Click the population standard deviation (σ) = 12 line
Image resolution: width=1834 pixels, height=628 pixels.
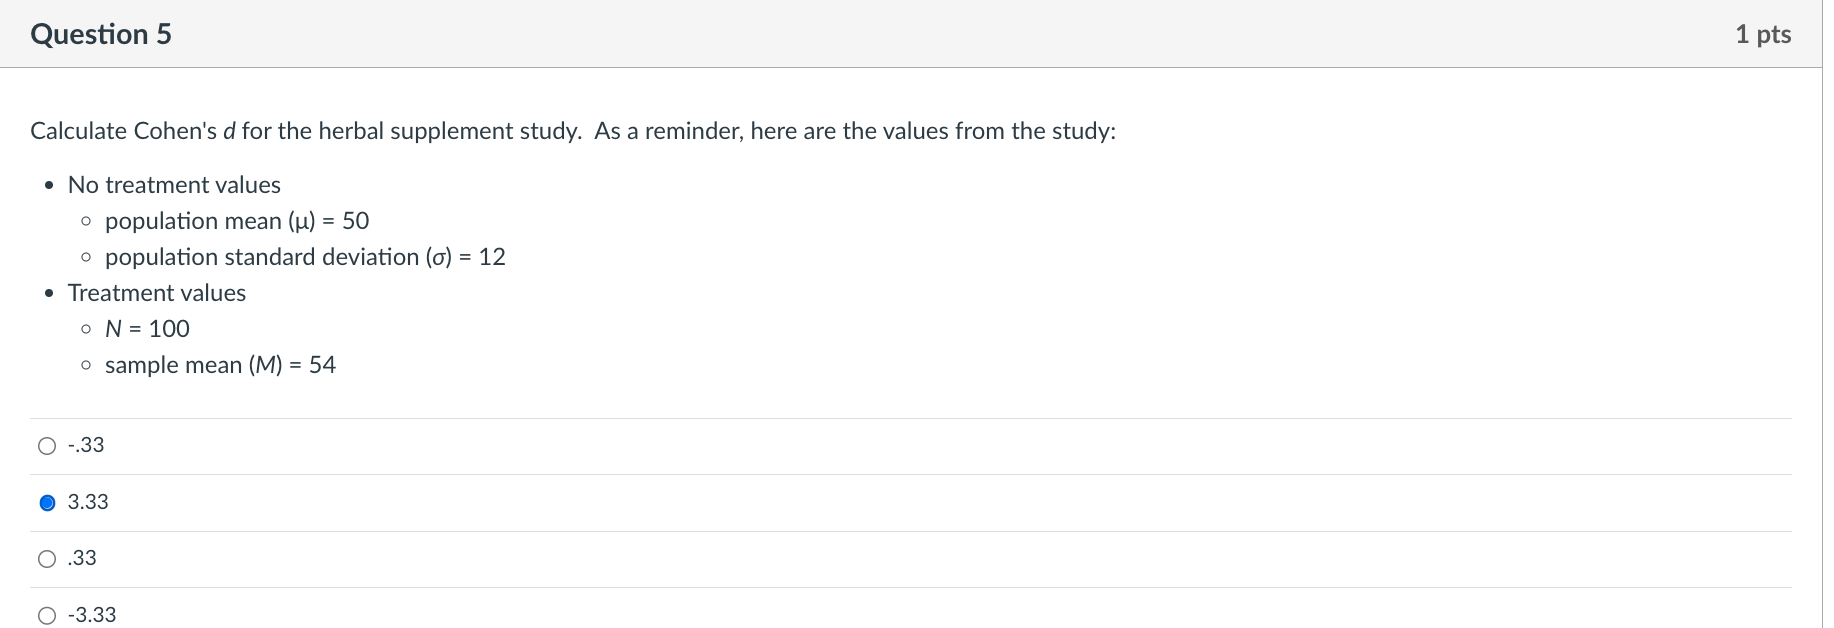[x=305, y=256]
